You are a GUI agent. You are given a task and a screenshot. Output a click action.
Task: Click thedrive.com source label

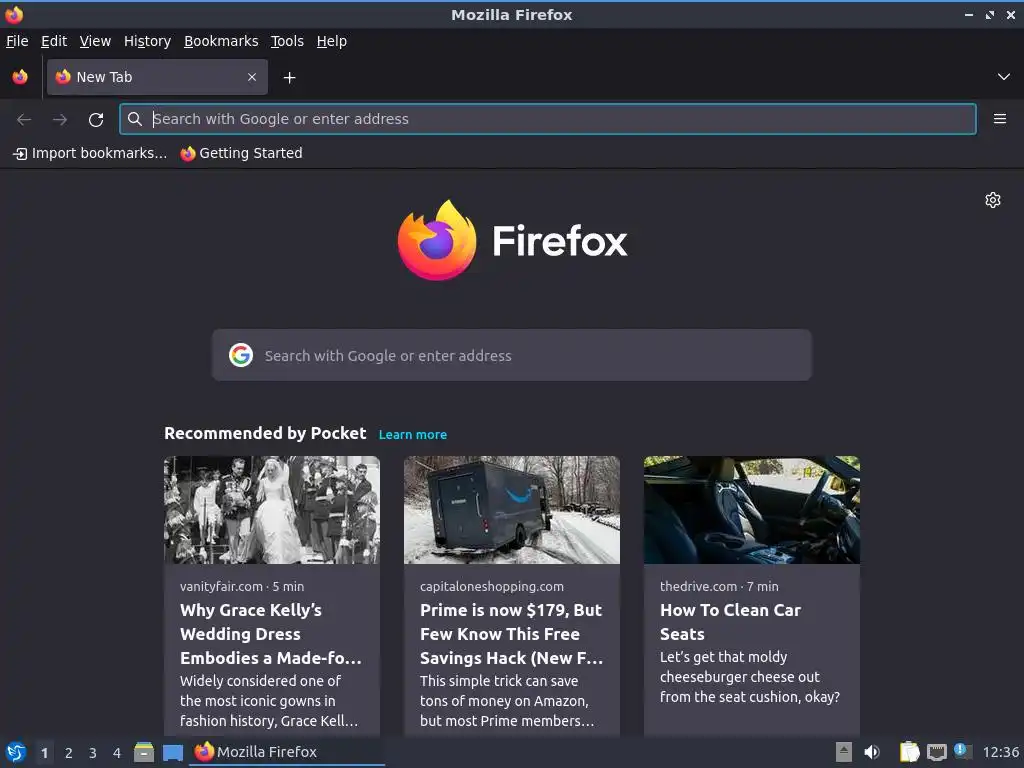[698, 586]
